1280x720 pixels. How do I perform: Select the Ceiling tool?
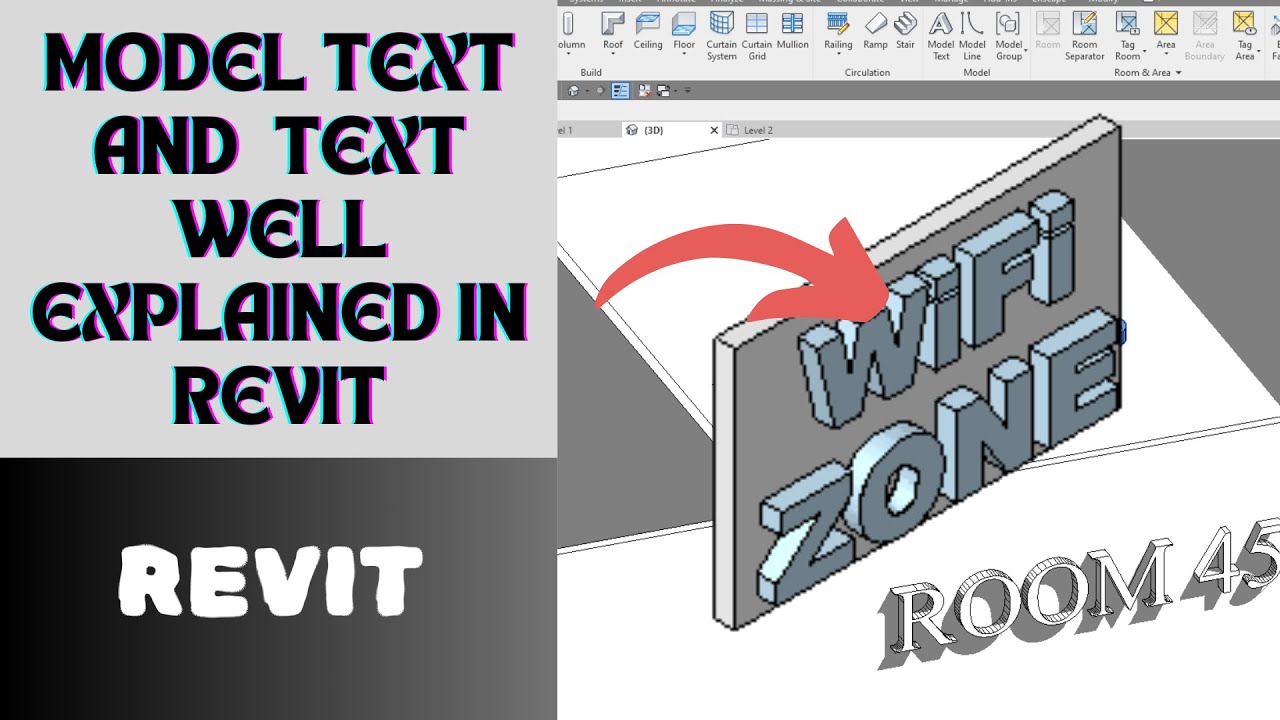tap(648, 32)
